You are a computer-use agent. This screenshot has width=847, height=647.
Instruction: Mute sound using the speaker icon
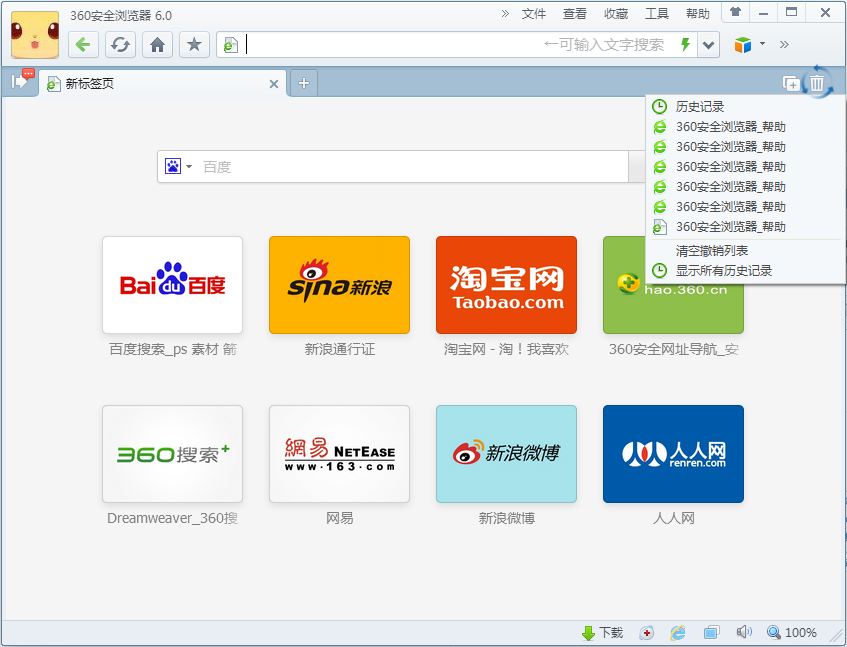[744, 632]
